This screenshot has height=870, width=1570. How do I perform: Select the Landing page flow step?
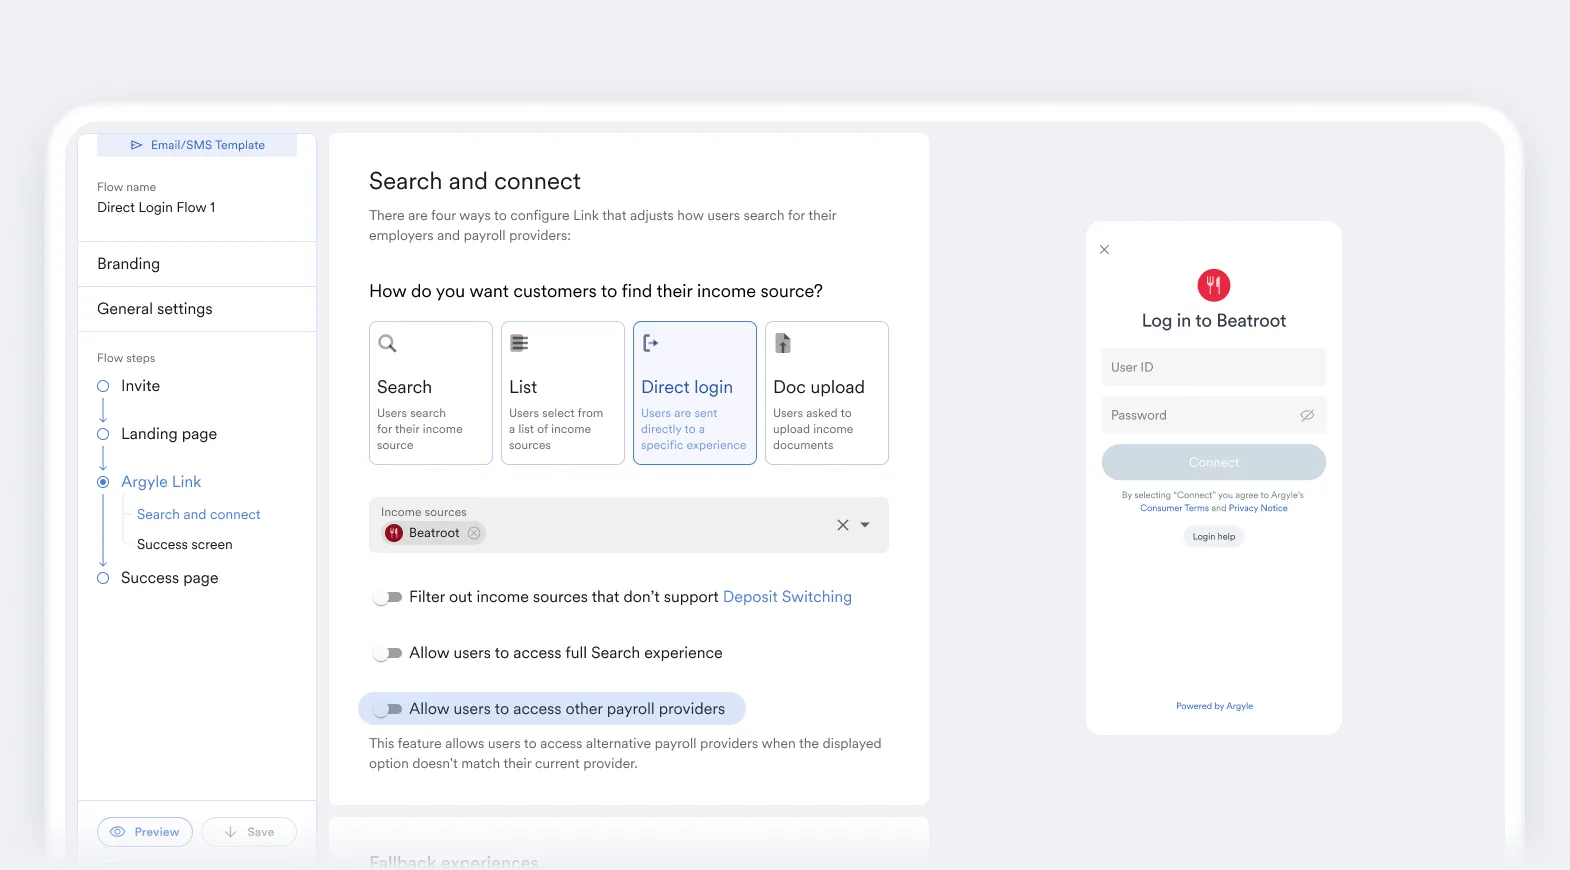(169, 434)
